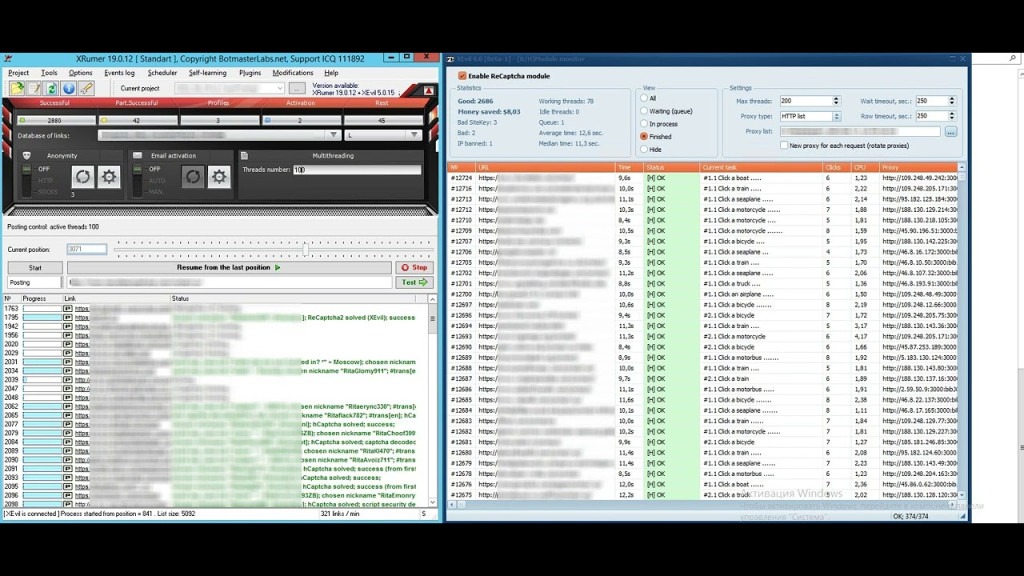Viewport: 1024px width, 576px height.
Task: Click Anonymity refresh arrows button
Action: (x=83, y=176)
